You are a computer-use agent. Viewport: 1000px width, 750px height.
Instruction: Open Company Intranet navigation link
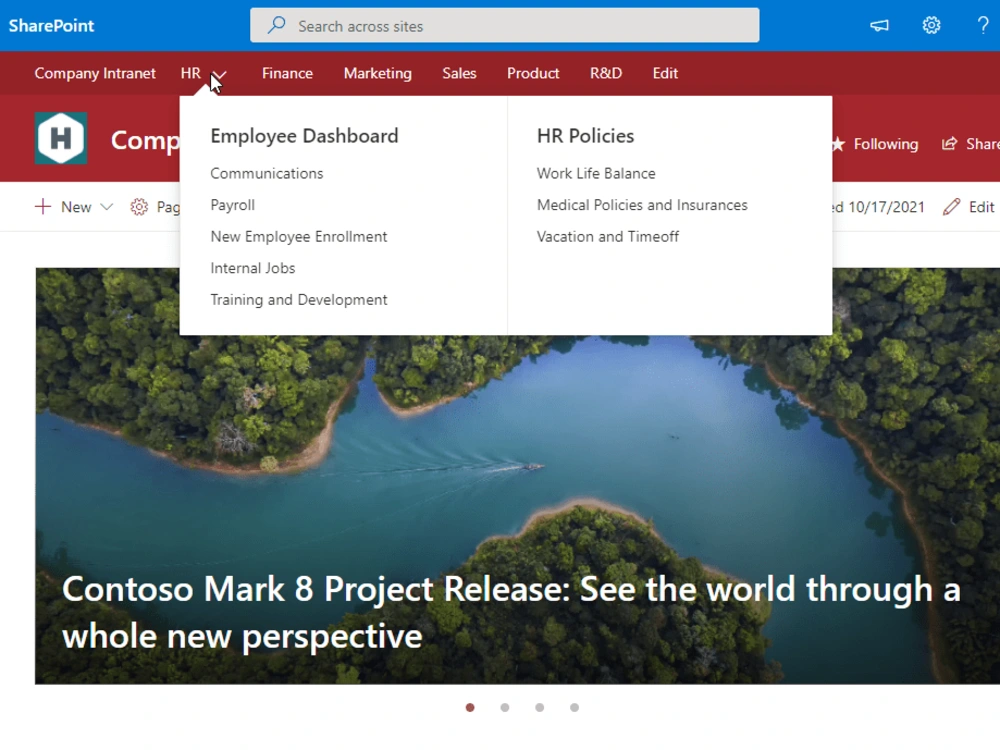[x=95, y=73]
